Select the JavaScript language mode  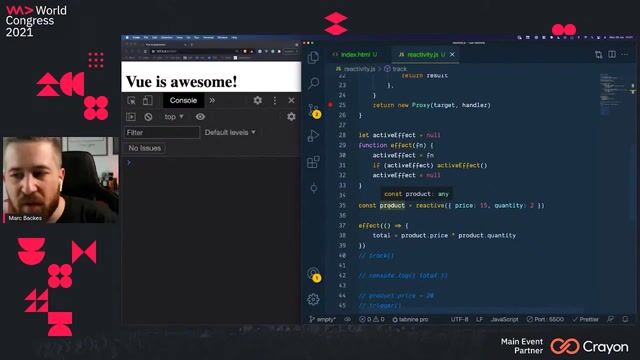click(x=504, y=319)
